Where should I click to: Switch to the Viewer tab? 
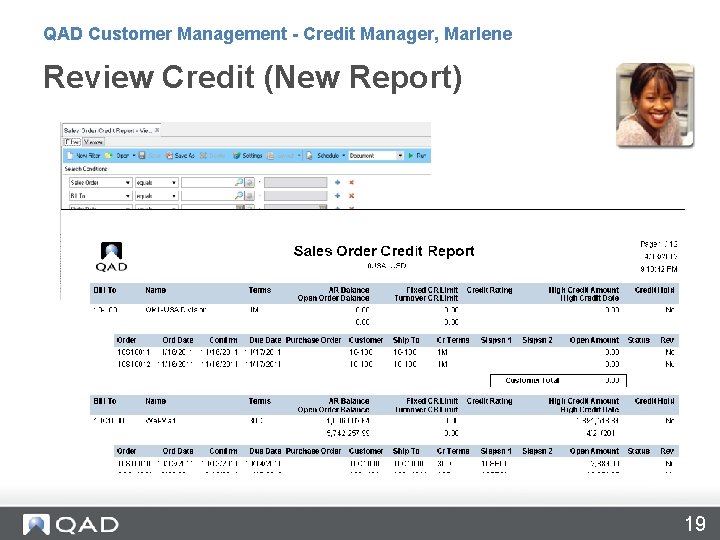click(x=93, y=142)
